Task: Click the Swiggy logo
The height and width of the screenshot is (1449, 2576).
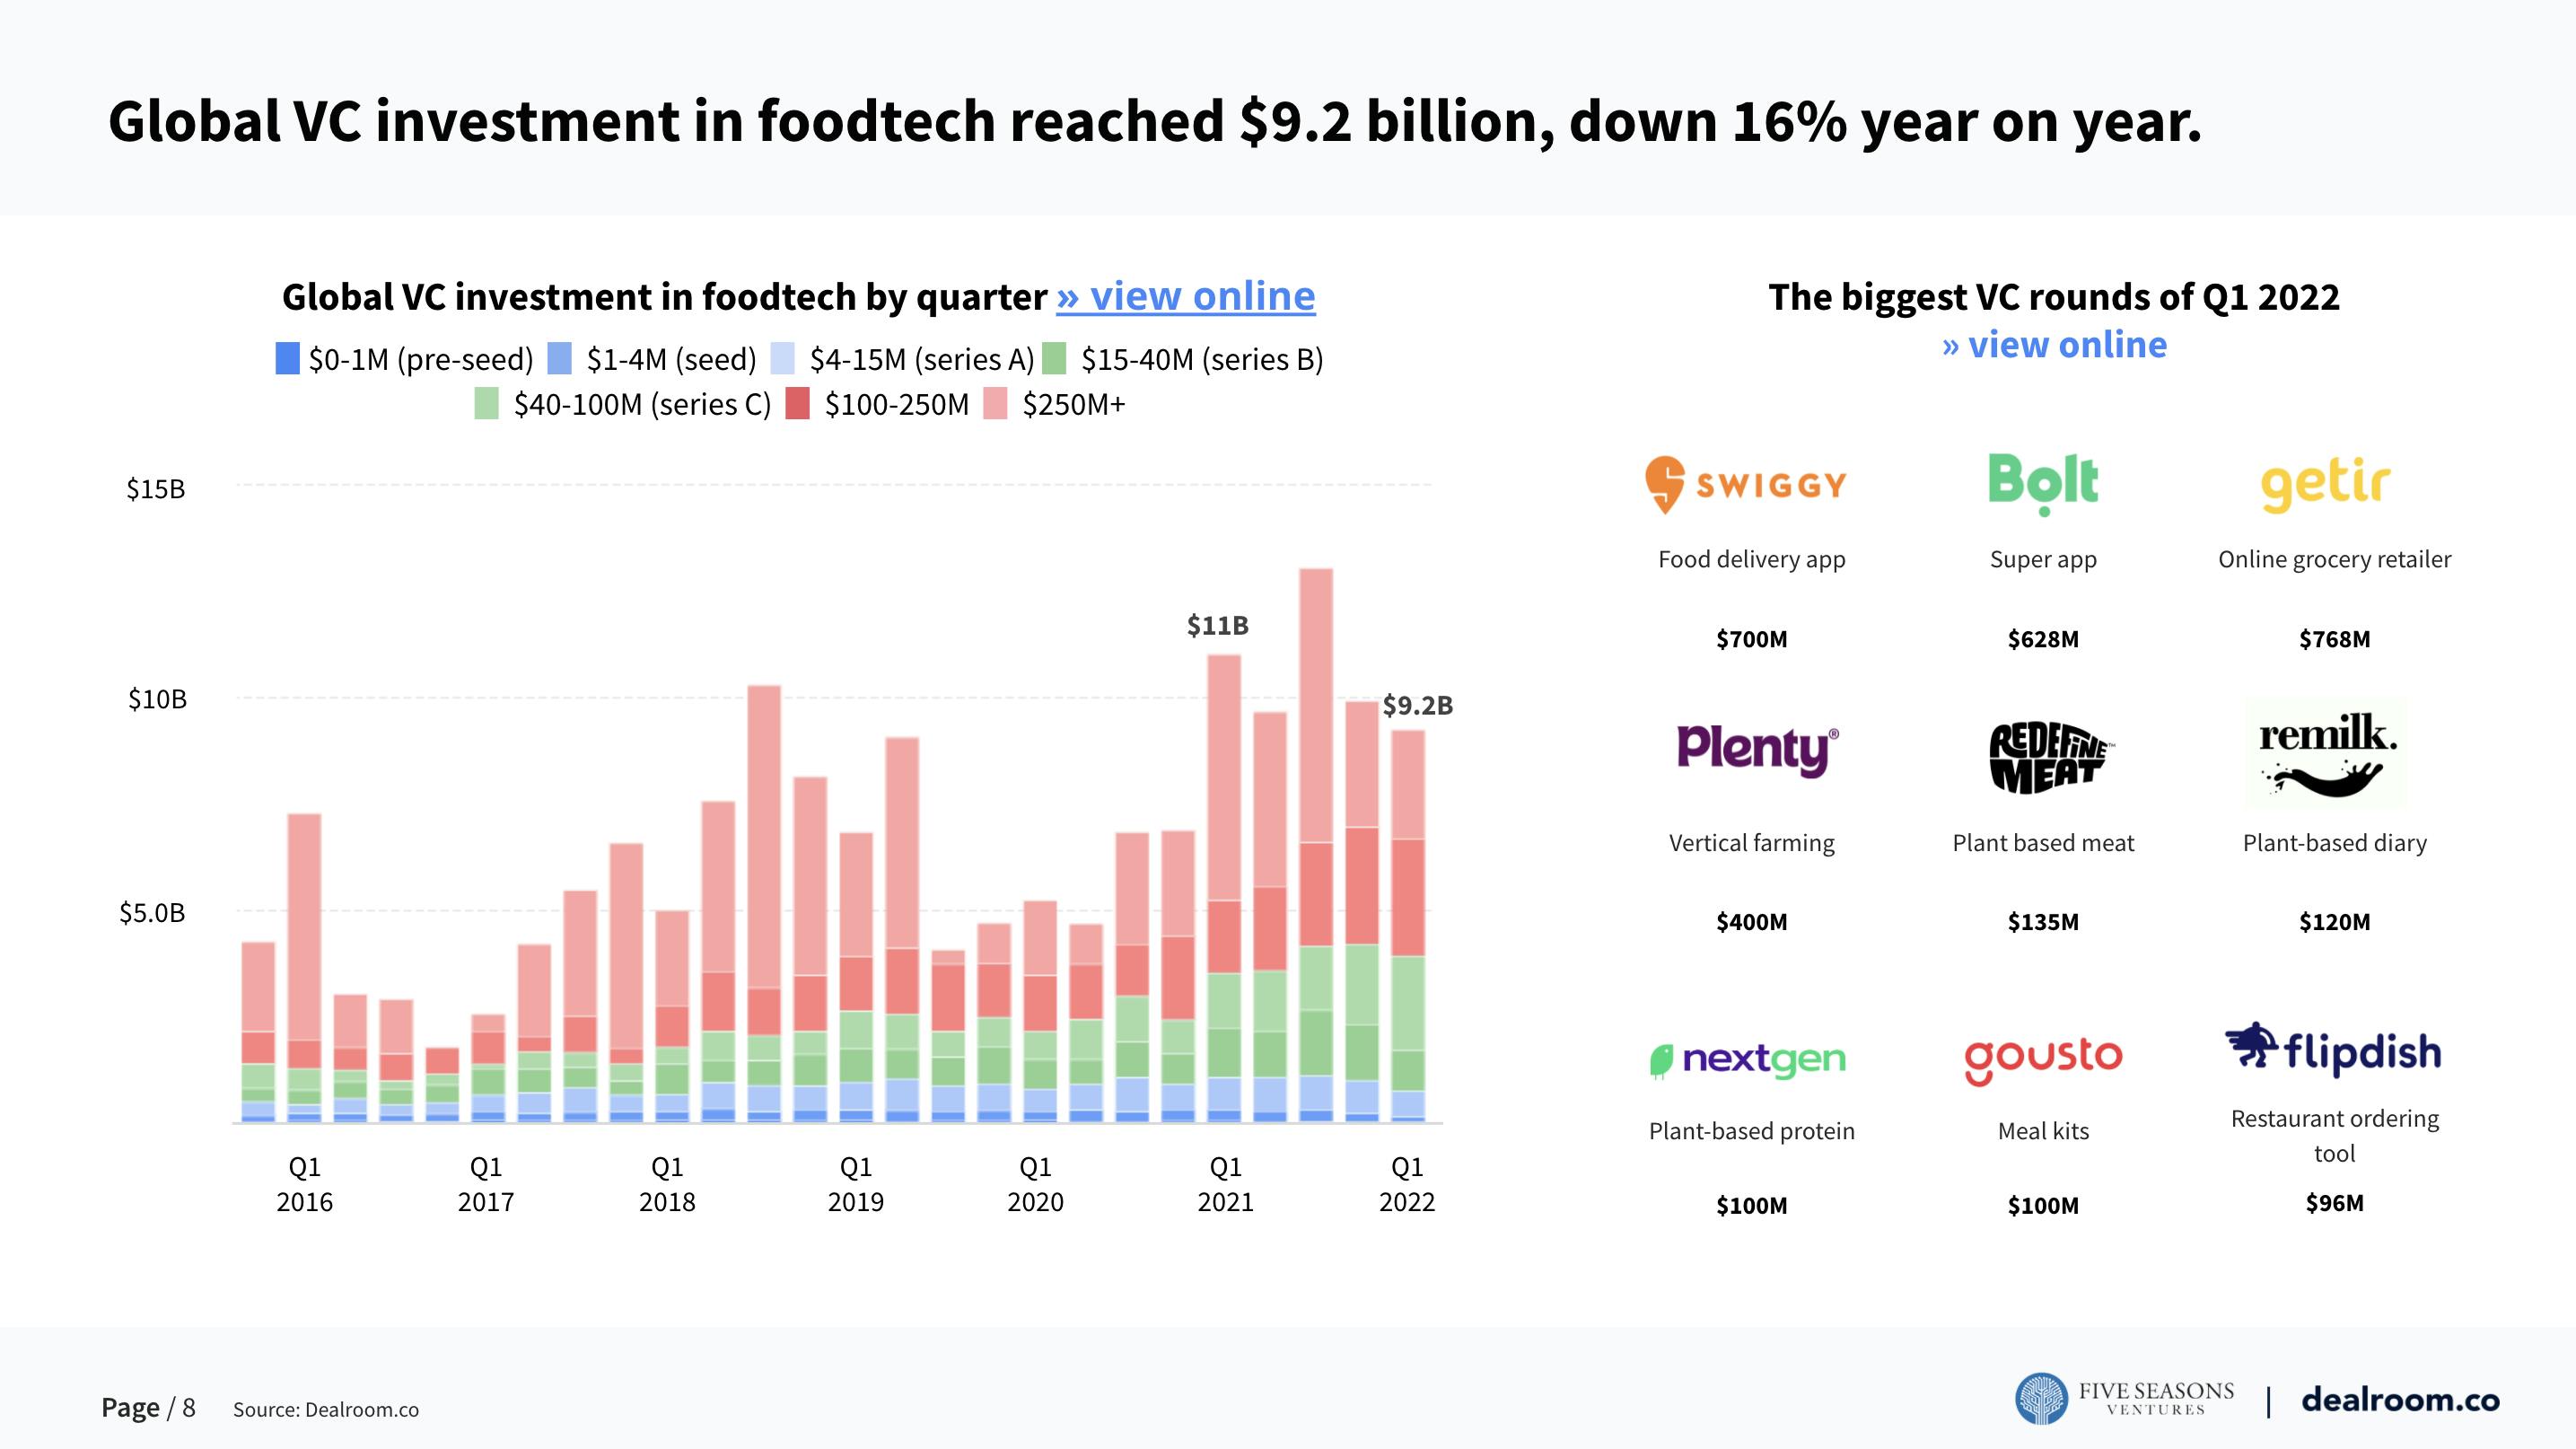Action: click(1746, 484)
